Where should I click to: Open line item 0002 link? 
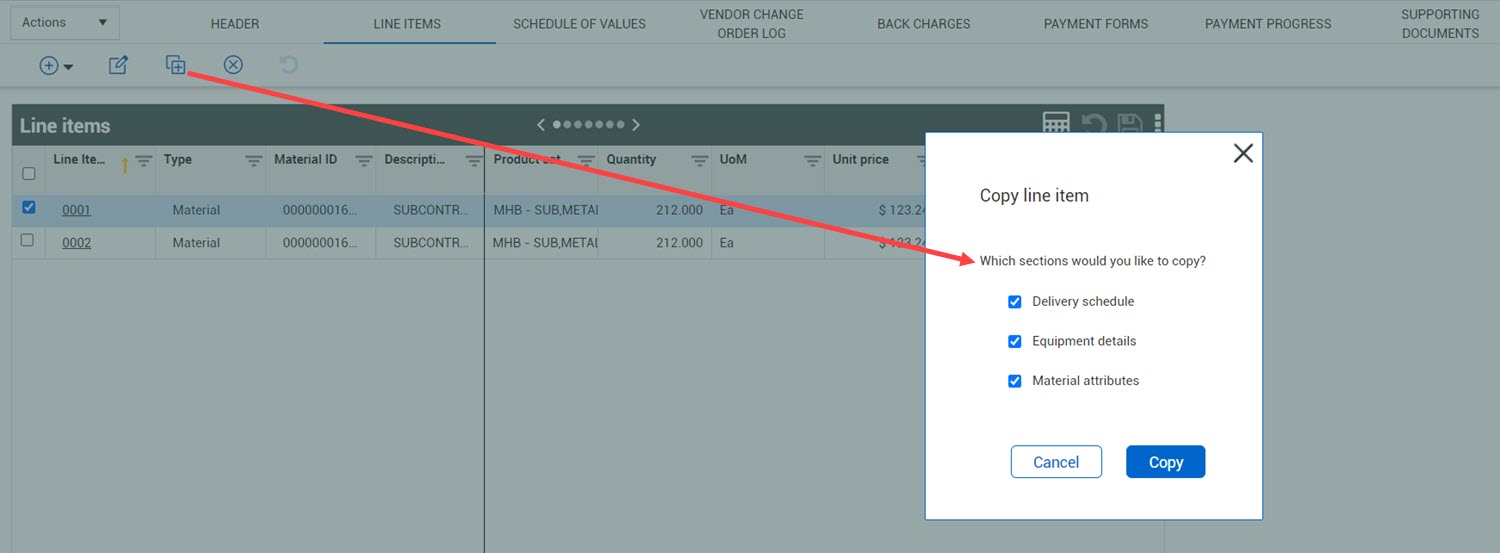coord(76,243)
